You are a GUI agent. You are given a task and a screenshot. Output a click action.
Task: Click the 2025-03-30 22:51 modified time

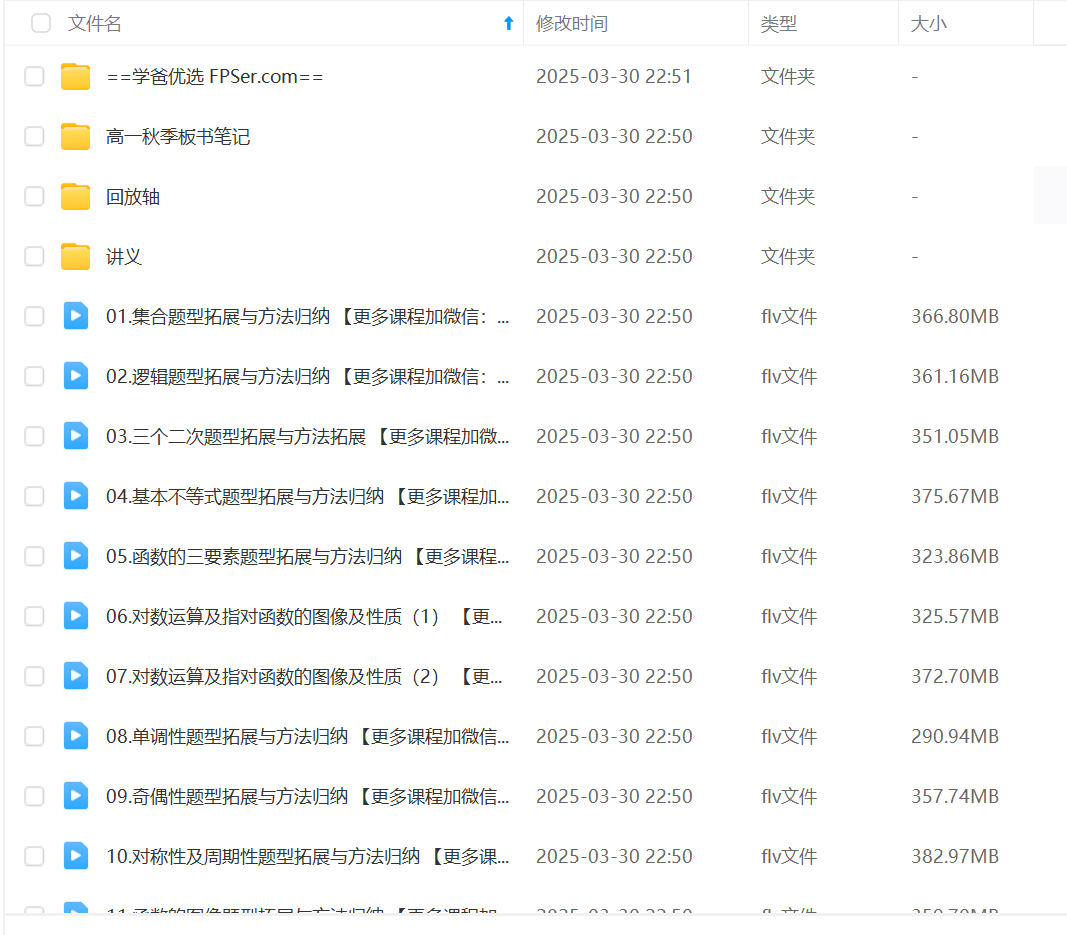point(614,76)
